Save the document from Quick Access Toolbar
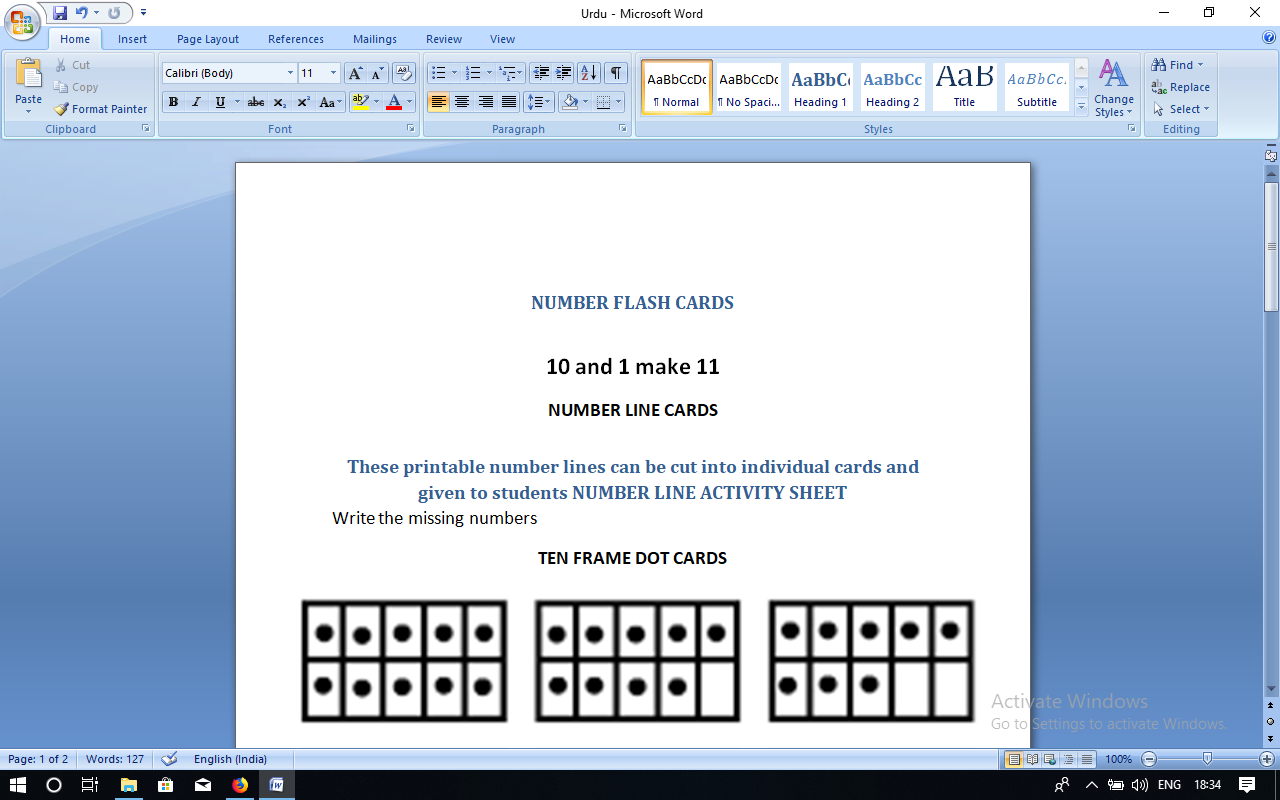The width and height of the screenshot is (1280, 800). point(60,13)
